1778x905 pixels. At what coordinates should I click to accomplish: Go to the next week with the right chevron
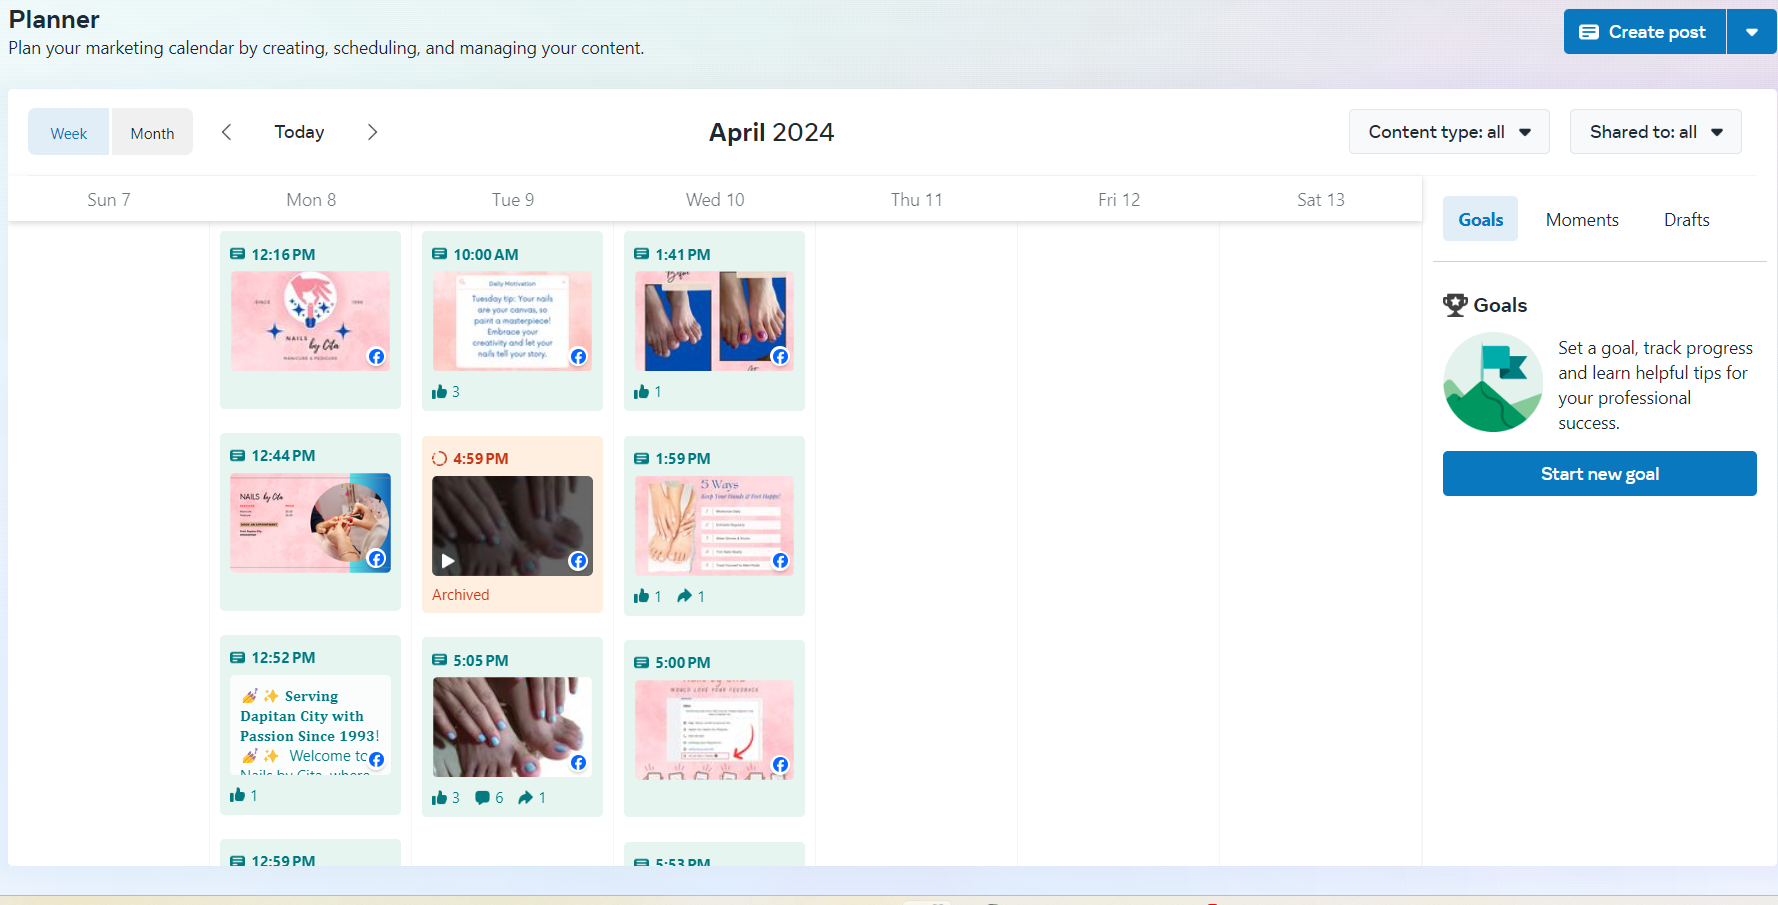[372, 132]
